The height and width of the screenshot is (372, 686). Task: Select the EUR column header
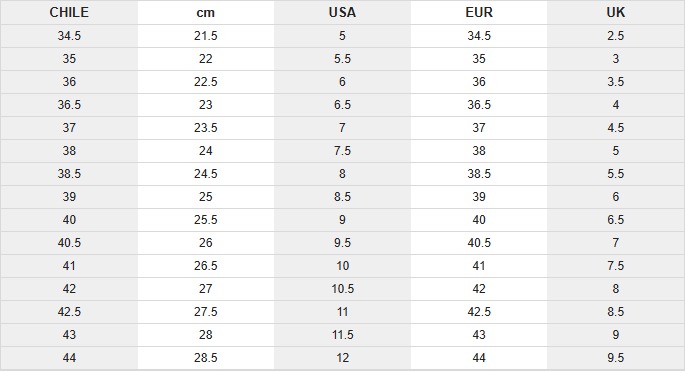pyautogui.click(x=479, y=12)
